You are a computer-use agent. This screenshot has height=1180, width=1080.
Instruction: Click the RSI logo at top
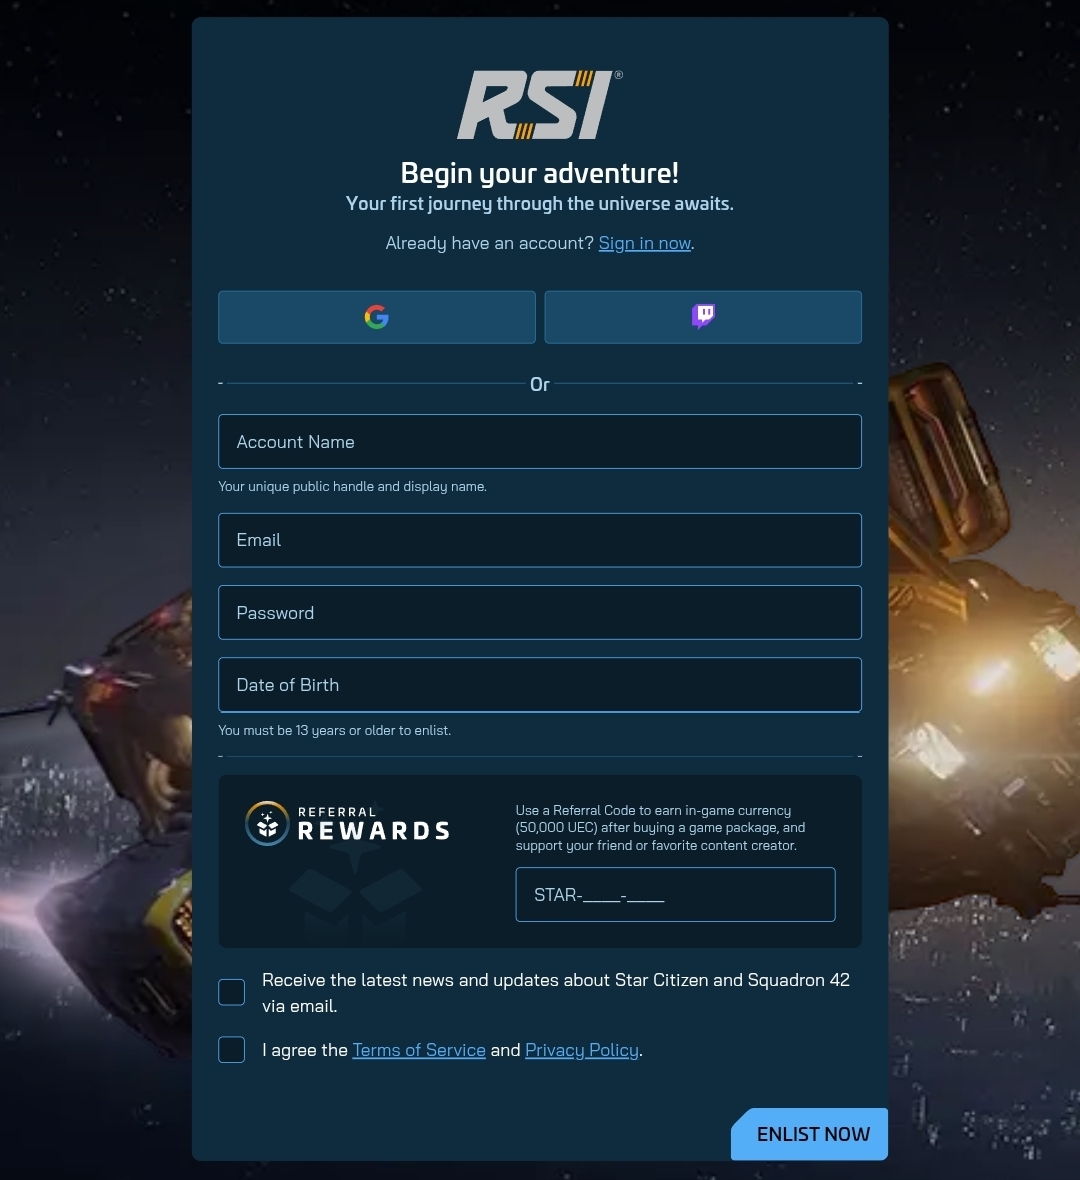click(x=540, y=105)
